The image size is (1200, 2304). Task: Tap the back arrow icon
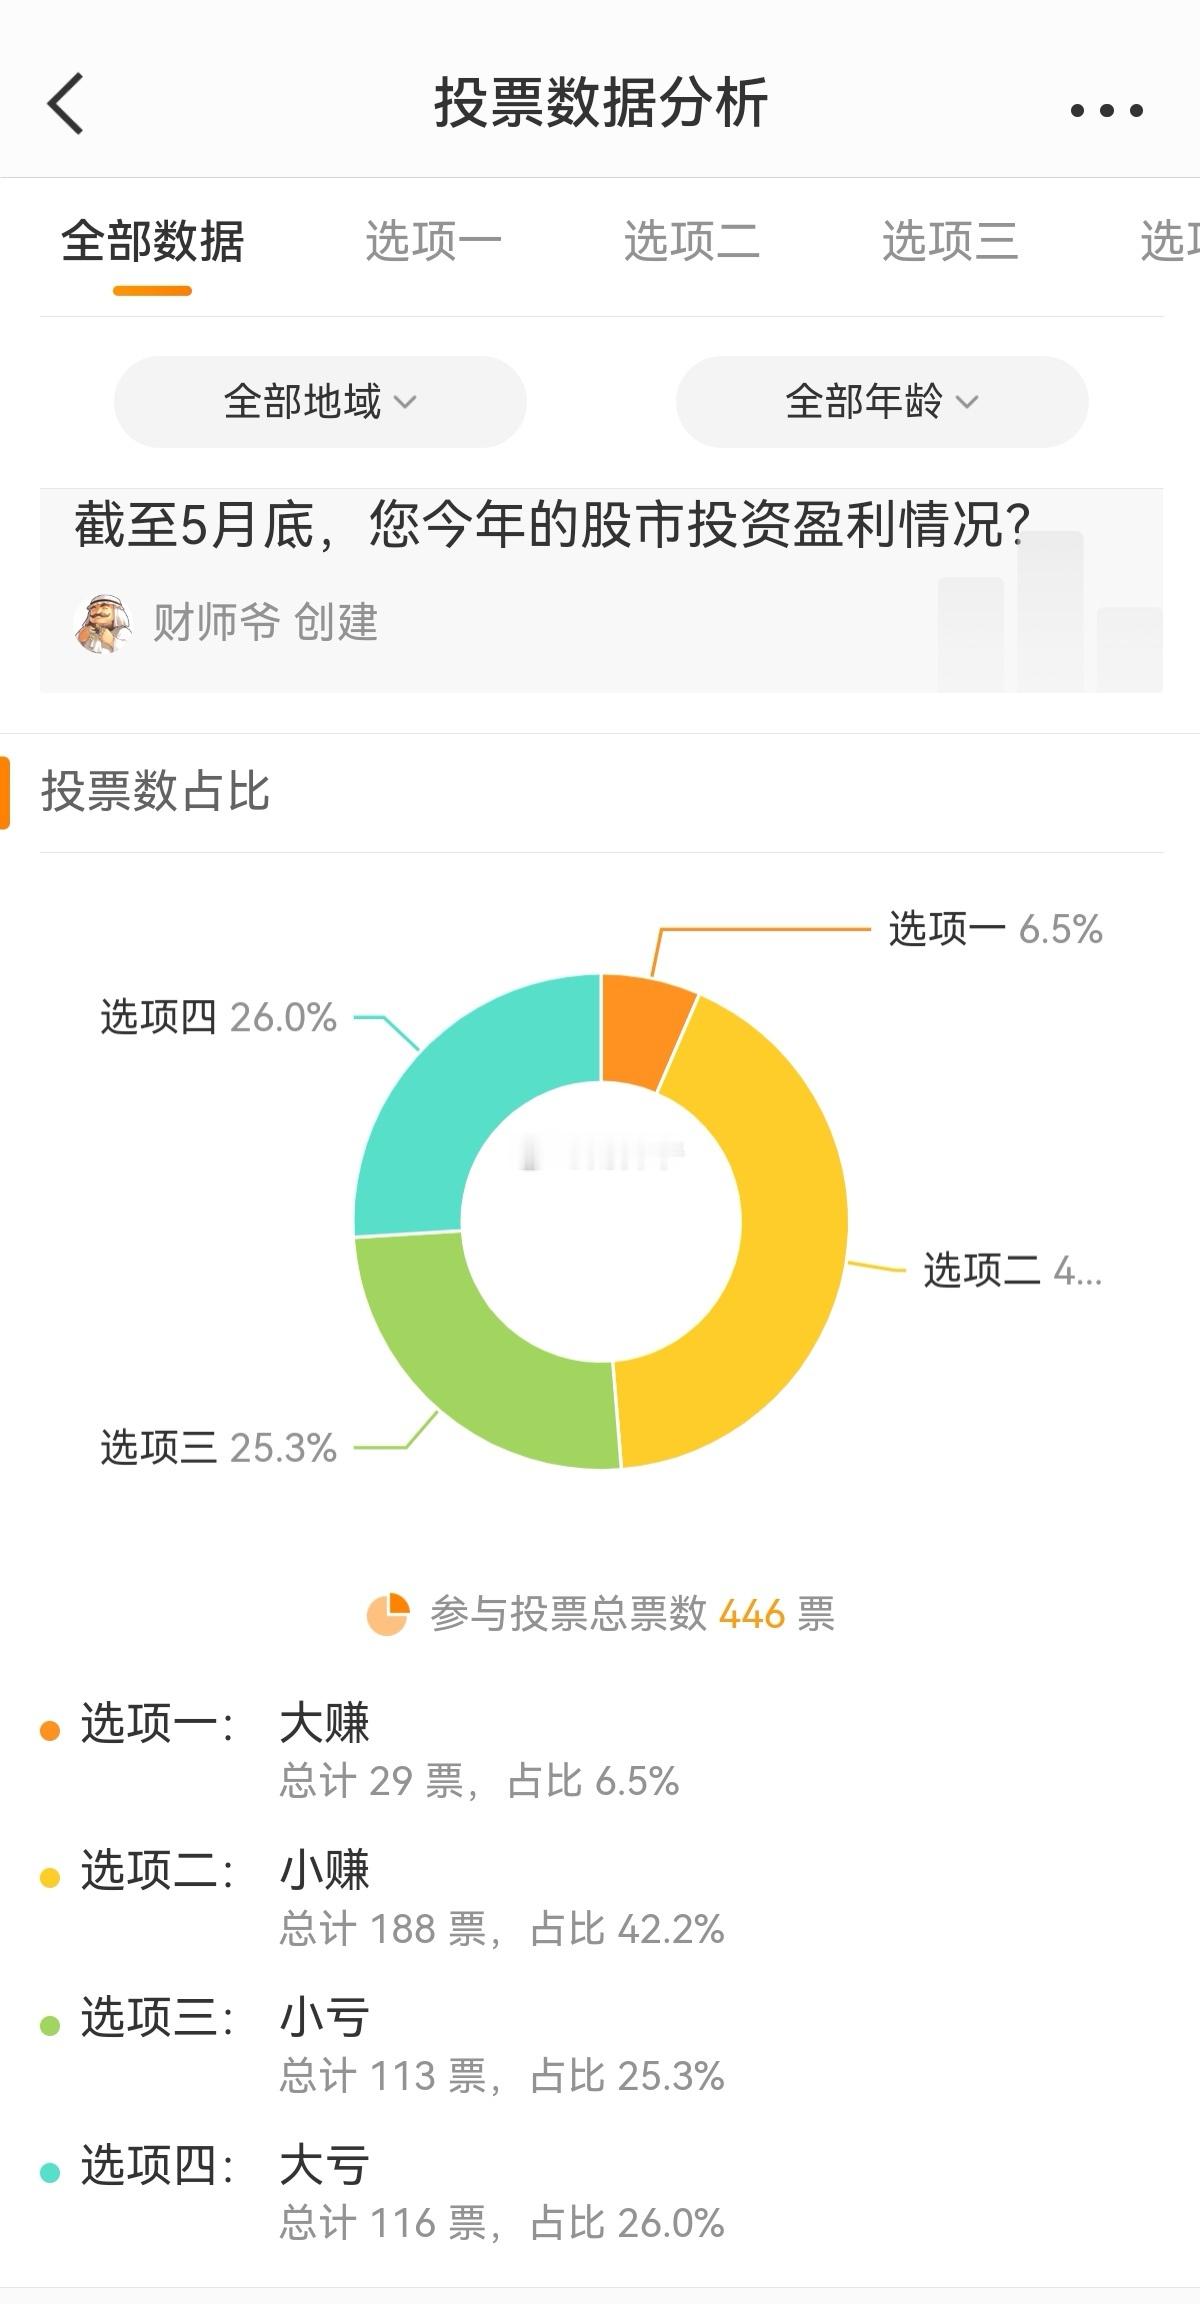coord(66,103)
